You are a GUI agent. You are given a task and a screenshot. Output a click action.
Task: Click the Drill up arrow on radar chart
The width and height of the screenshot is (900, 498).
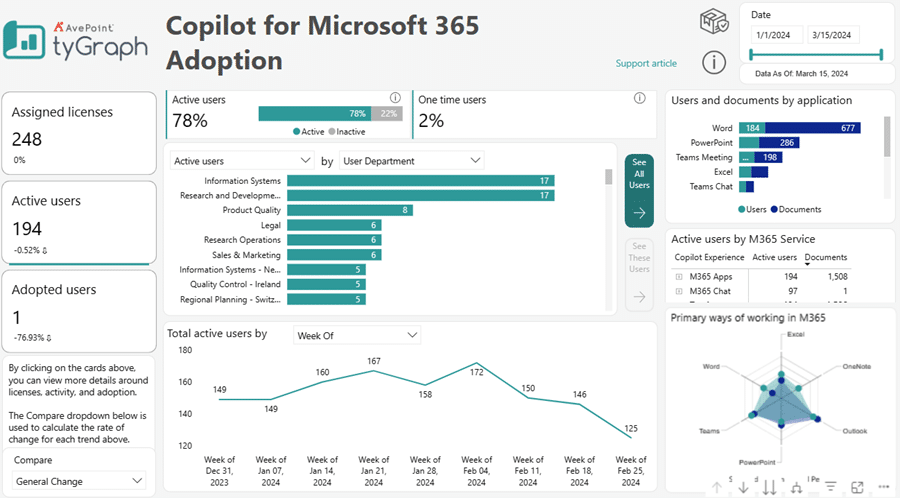tap(717, 487)
